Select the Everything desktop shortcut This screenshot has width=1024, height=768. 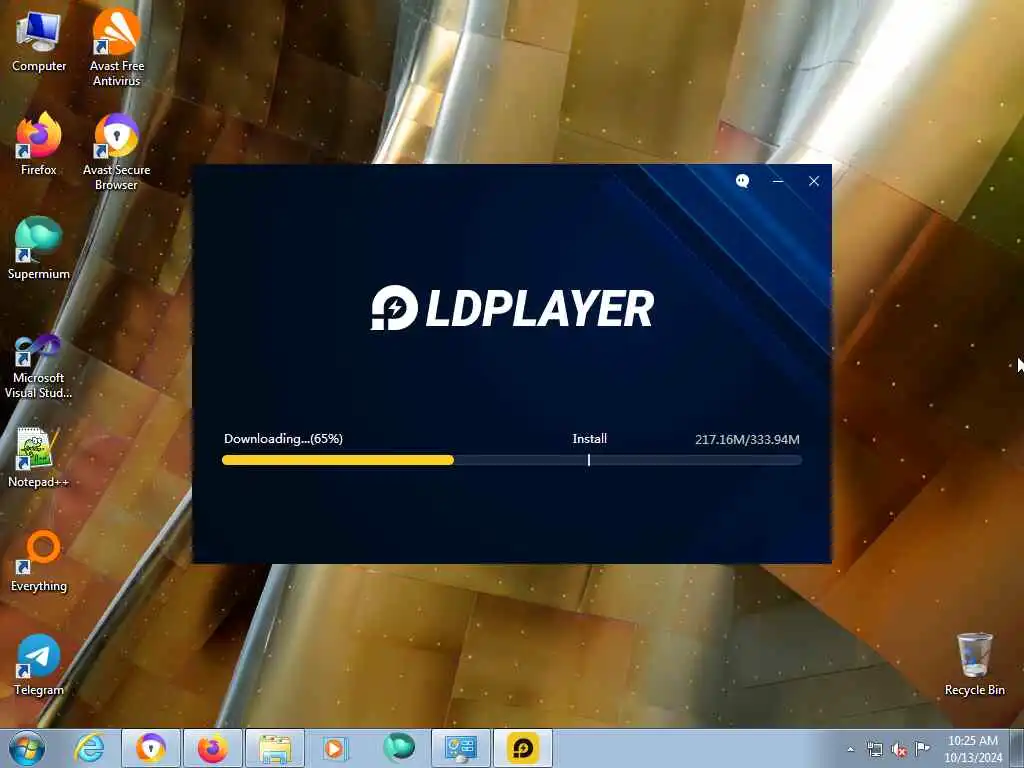click(39, 561)
